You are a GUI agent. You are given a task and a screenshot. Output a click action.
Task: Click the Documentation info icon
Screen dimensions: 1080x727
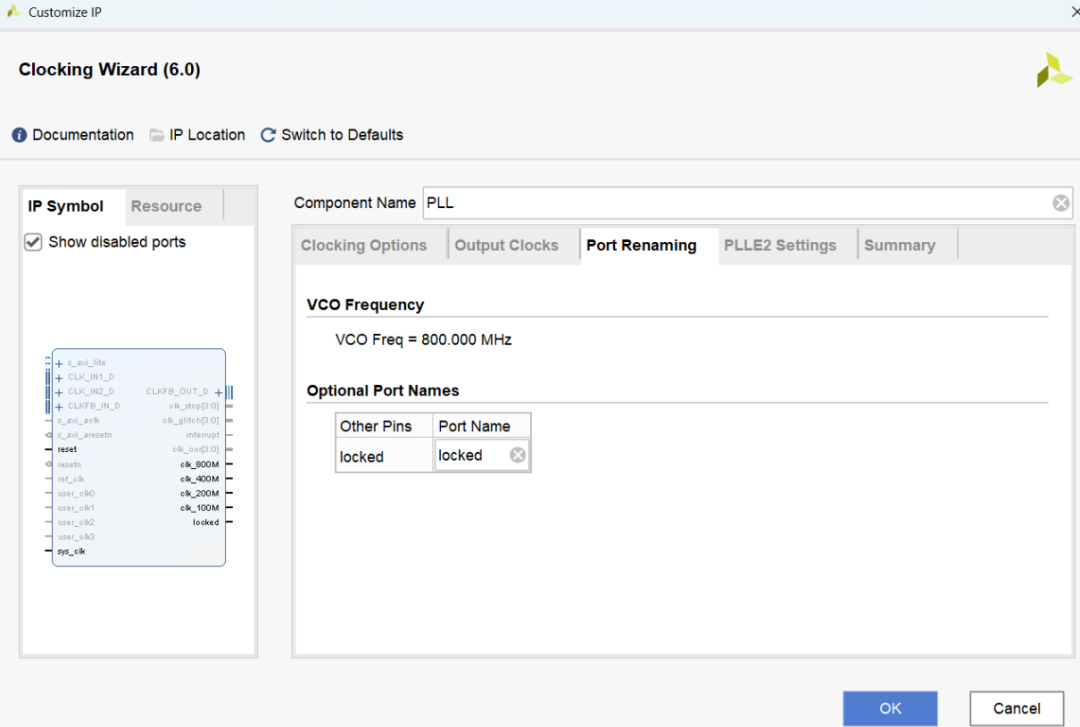[19, 135]
